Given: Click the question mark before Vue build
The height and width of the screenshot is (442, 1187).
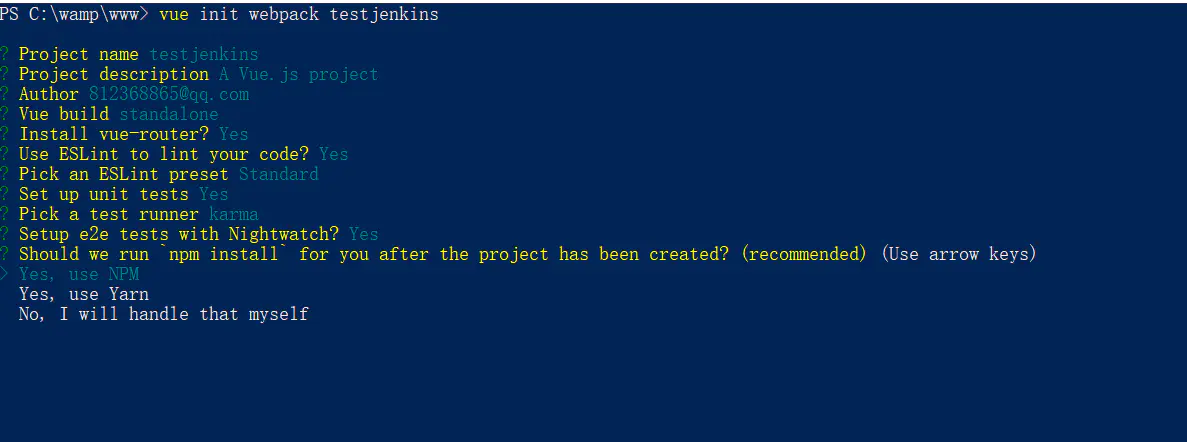Looking at the screenshot, I should pos(4,114).
